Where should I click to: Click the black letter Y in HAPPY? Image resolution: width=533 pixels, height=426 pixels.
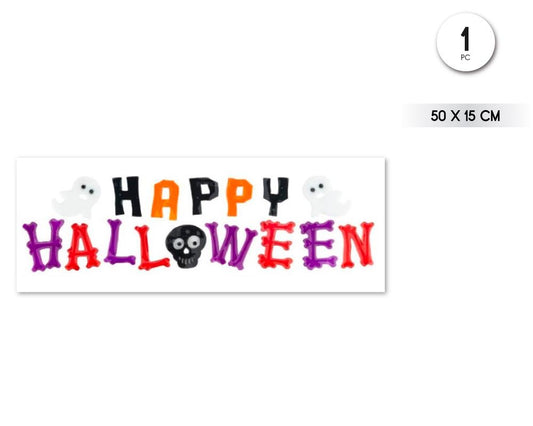pyautogui.click(x=276, y=196)
